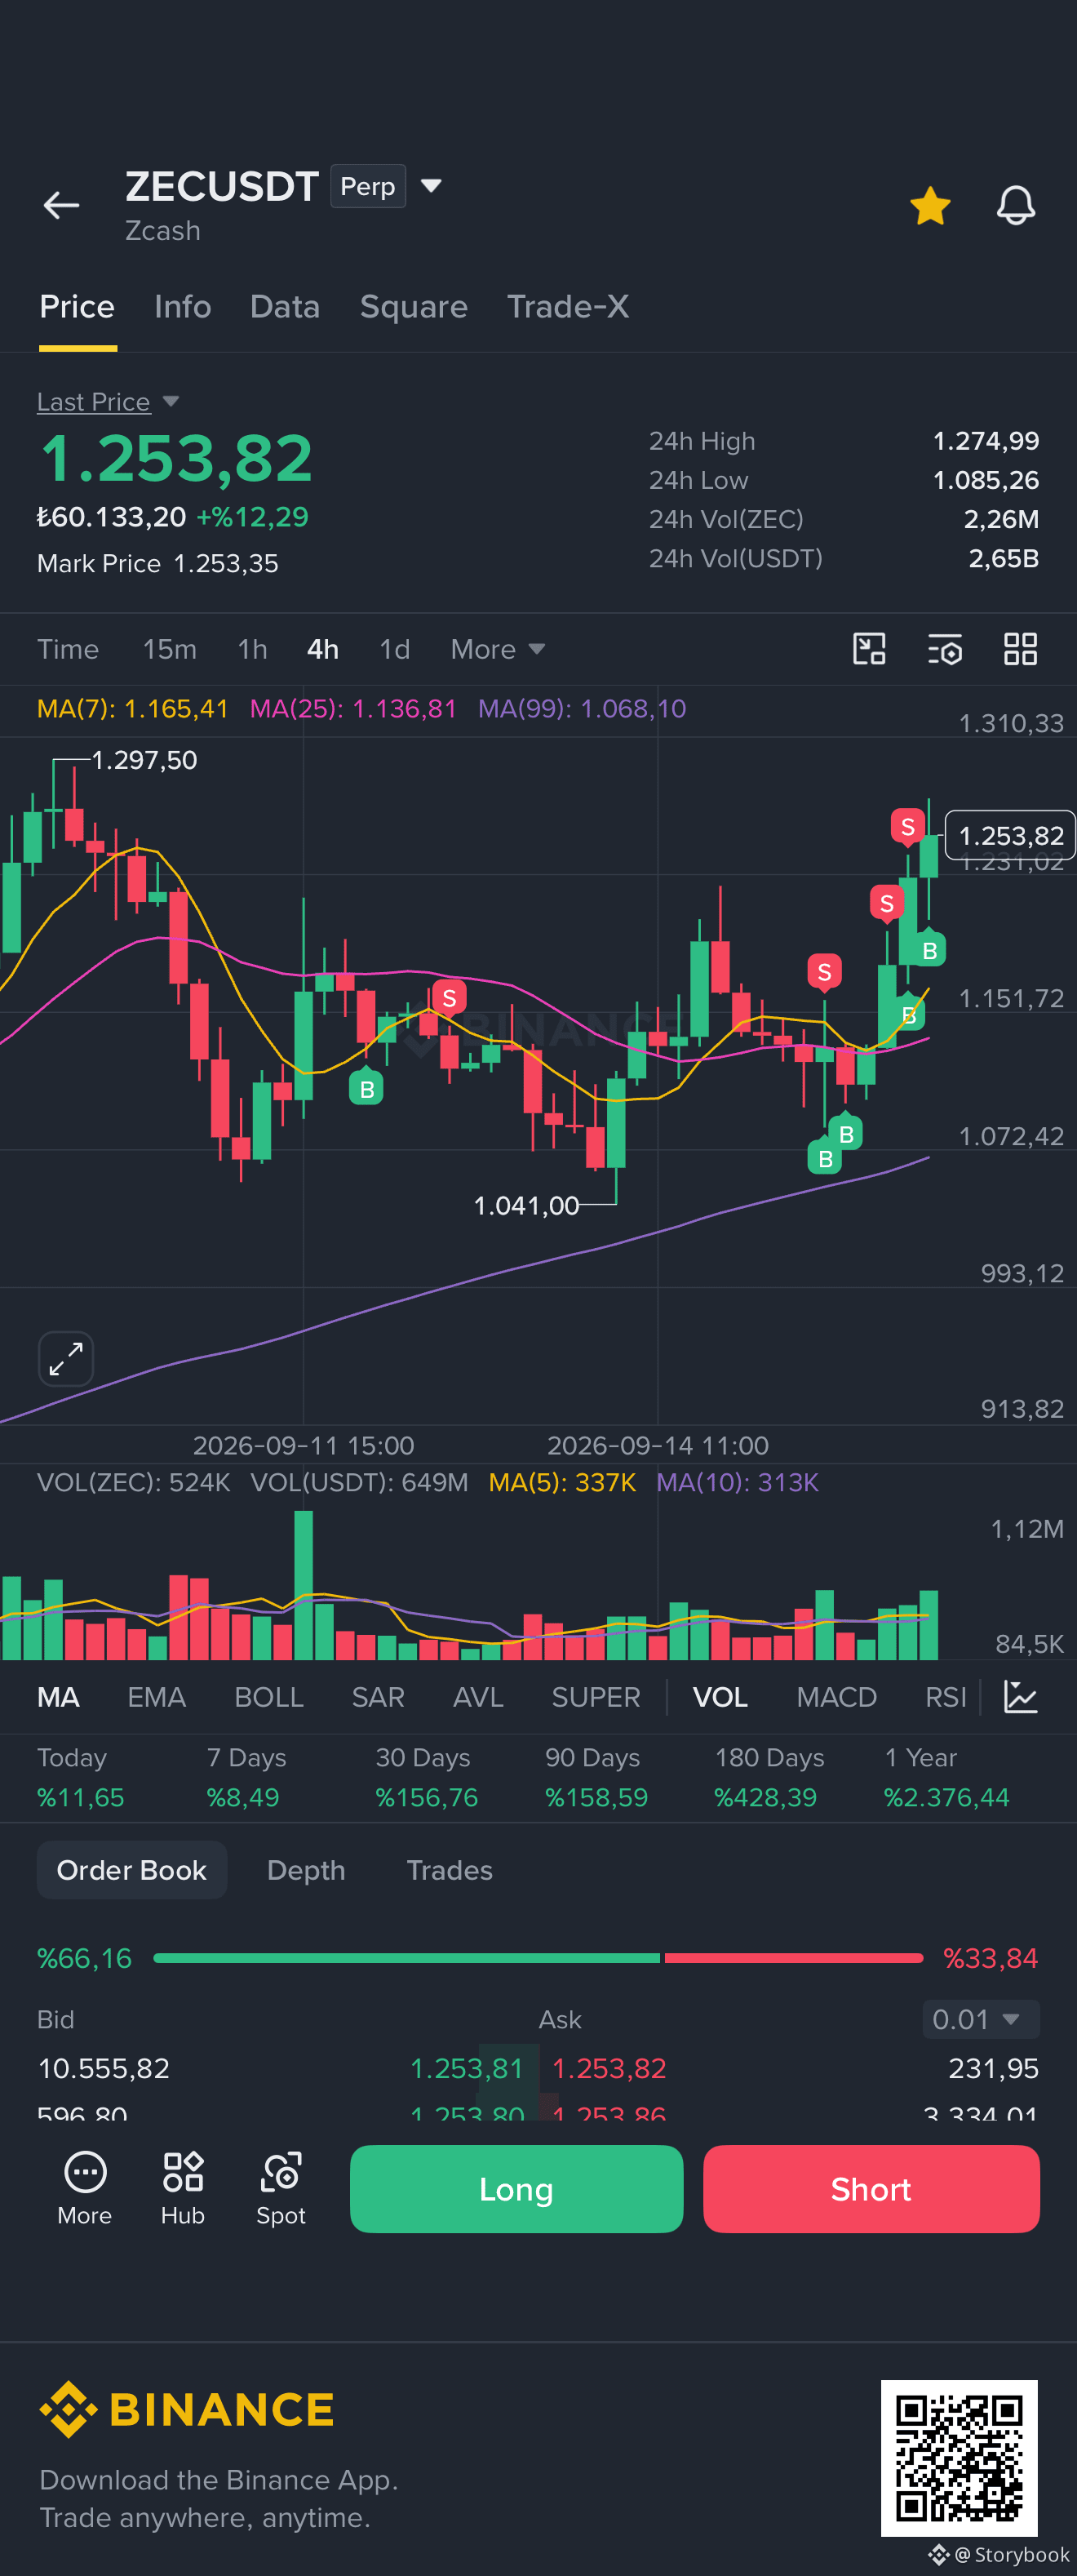The height and width of the screenshot is (2576, 1077).
Task: Open the indicator chart settings icon beside RSI
Action: (1020, 1697)
